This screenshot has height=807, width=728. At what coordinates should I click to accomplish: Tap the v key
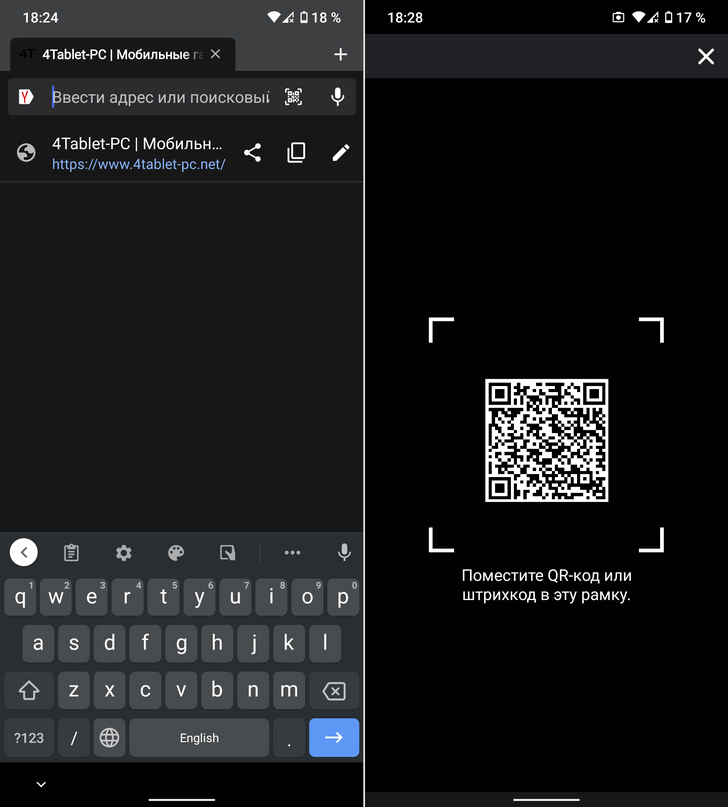(x=182, y=690)
